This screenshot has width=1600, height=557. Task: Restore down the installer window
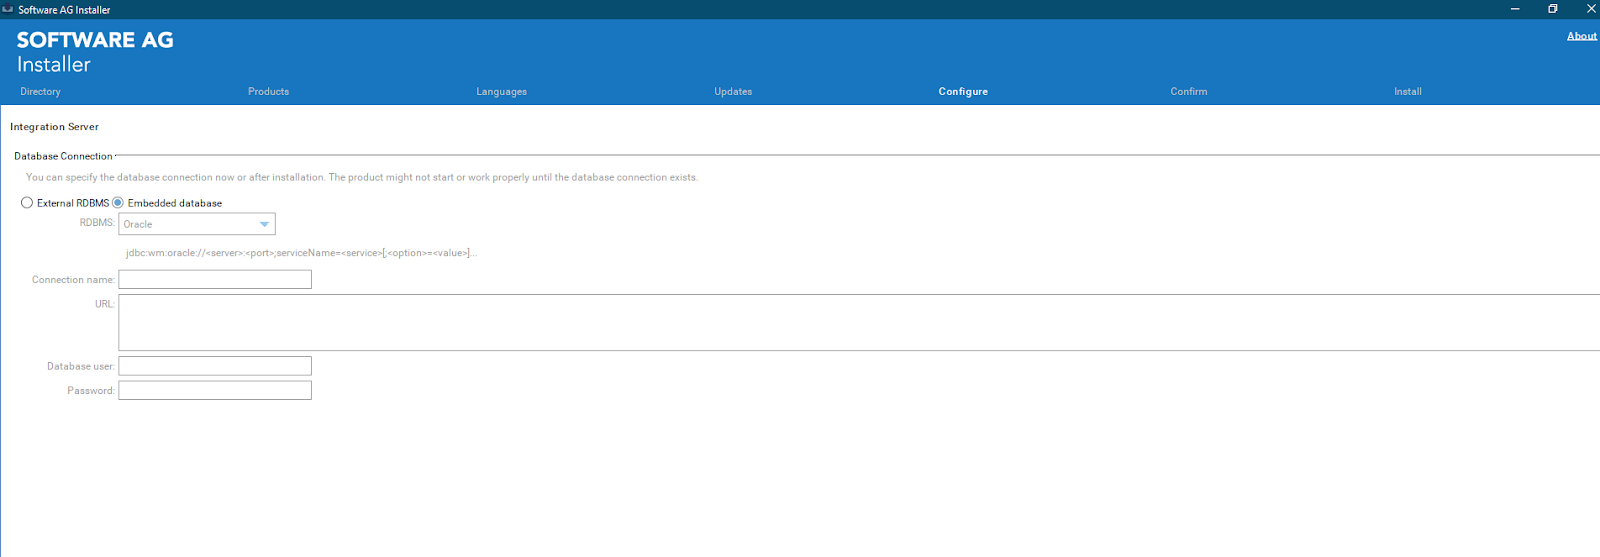coord(1553,9)
